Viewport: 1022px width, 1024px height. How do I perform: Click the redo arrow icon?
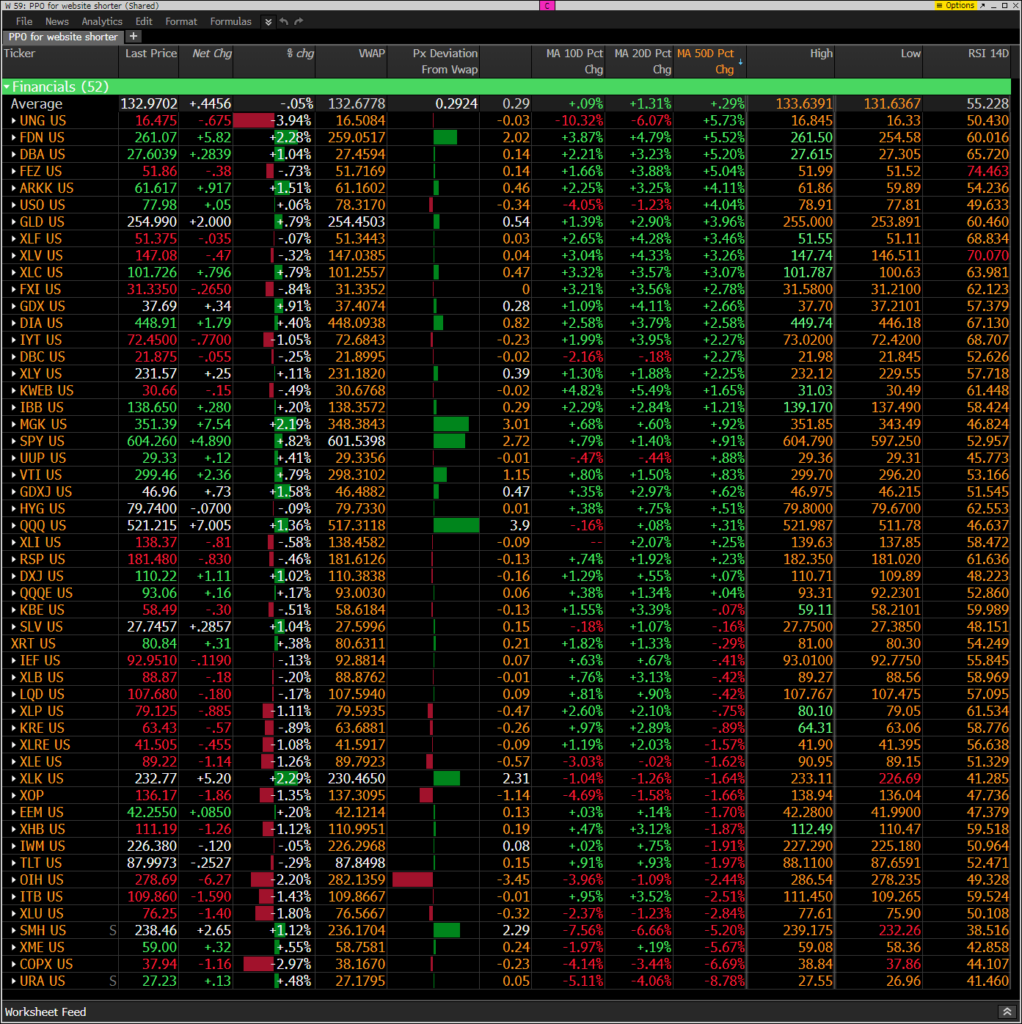click(298, 22)
